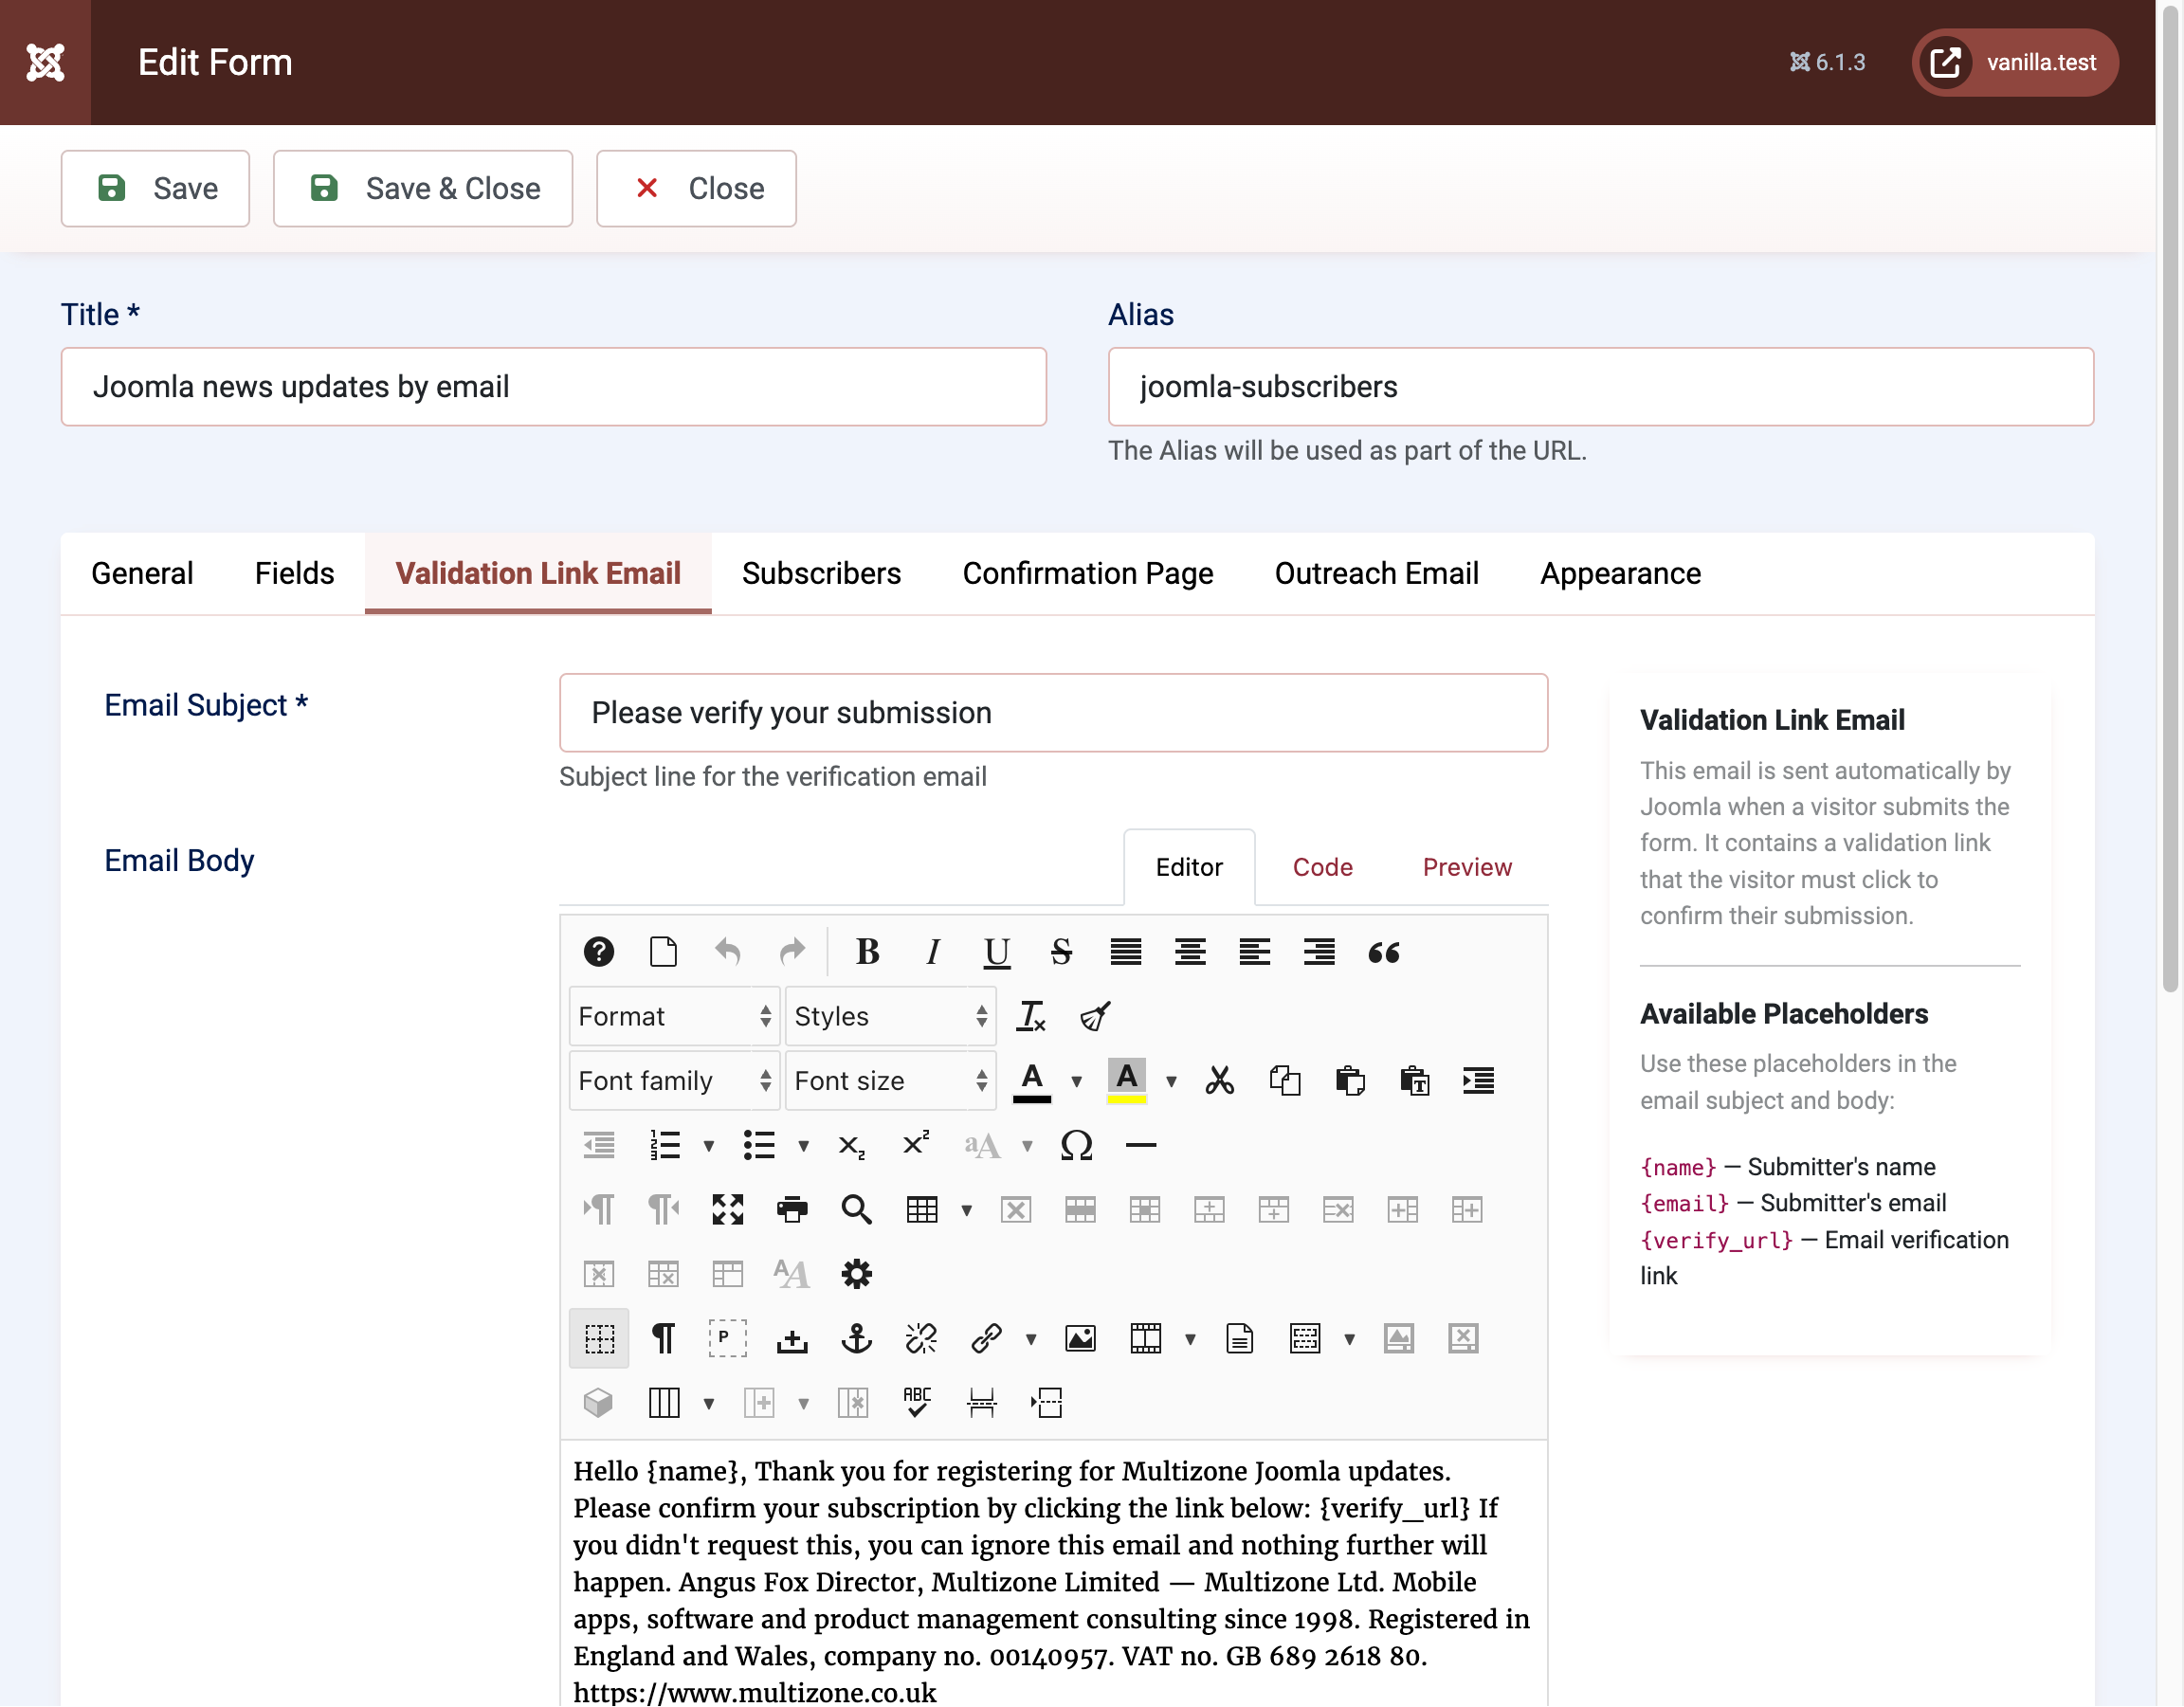Viewport: 2184px width, 1707px height.
Task: Open the Confirmation Page tab
Action: tap(1088, 573)
